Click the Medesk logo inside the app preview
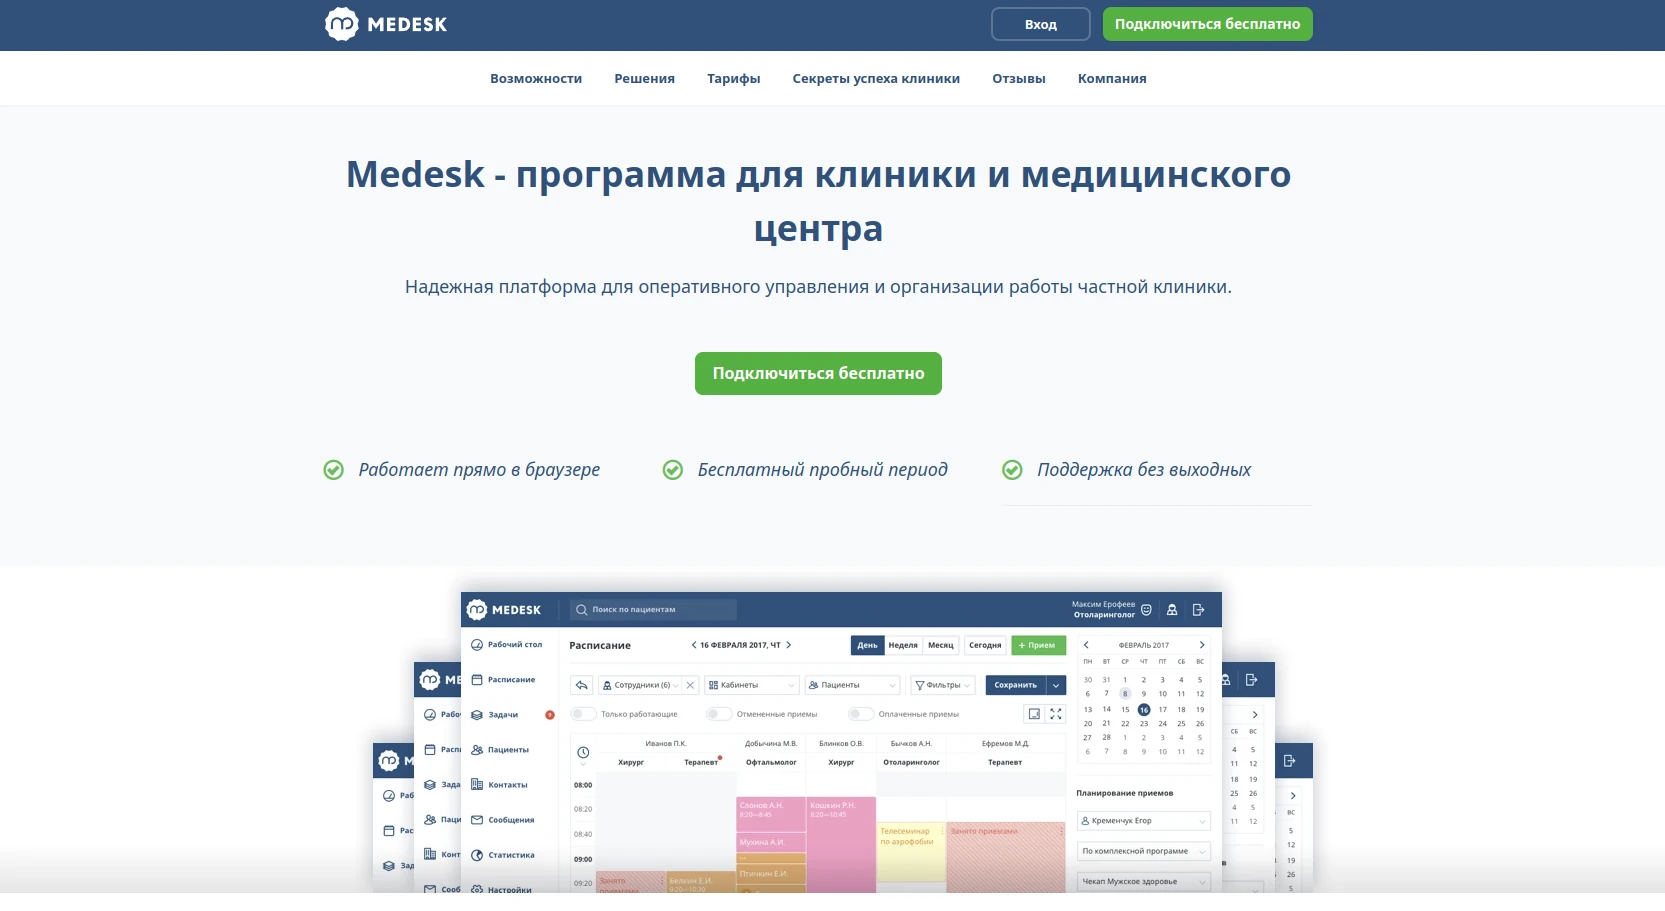1665x911 pixels. [504, 610]
